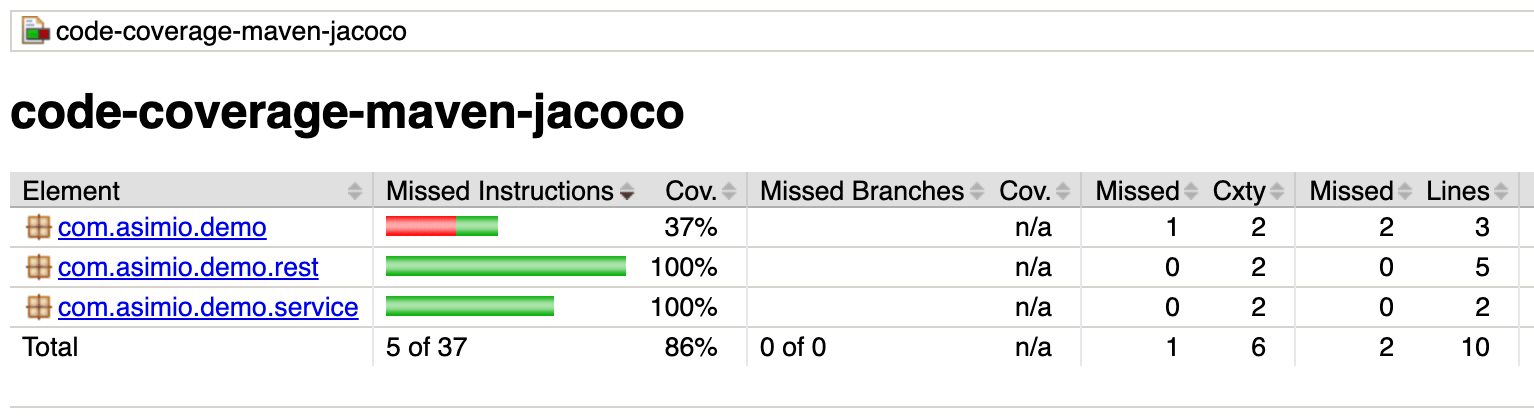Screen dimensions: 1534x420
Task: Click package icon beside com.asimio.demo
Action: pyautogui.click(x=38, y=228)
